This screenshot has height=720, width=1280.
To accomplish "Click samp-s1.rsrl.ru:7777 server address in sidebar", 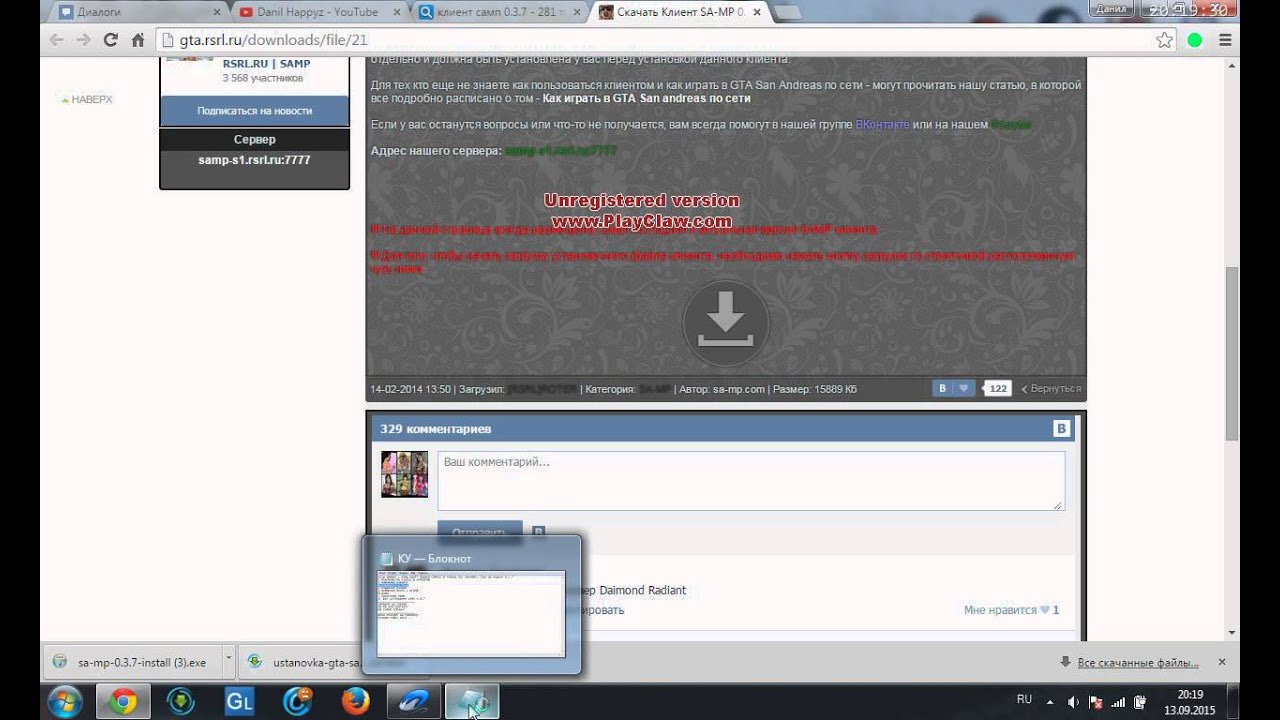I will tap(254, 160).
